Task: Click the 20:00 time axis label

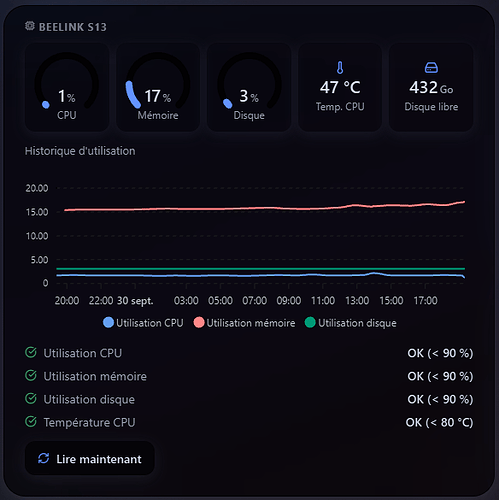Action: (x=67, y=301)
